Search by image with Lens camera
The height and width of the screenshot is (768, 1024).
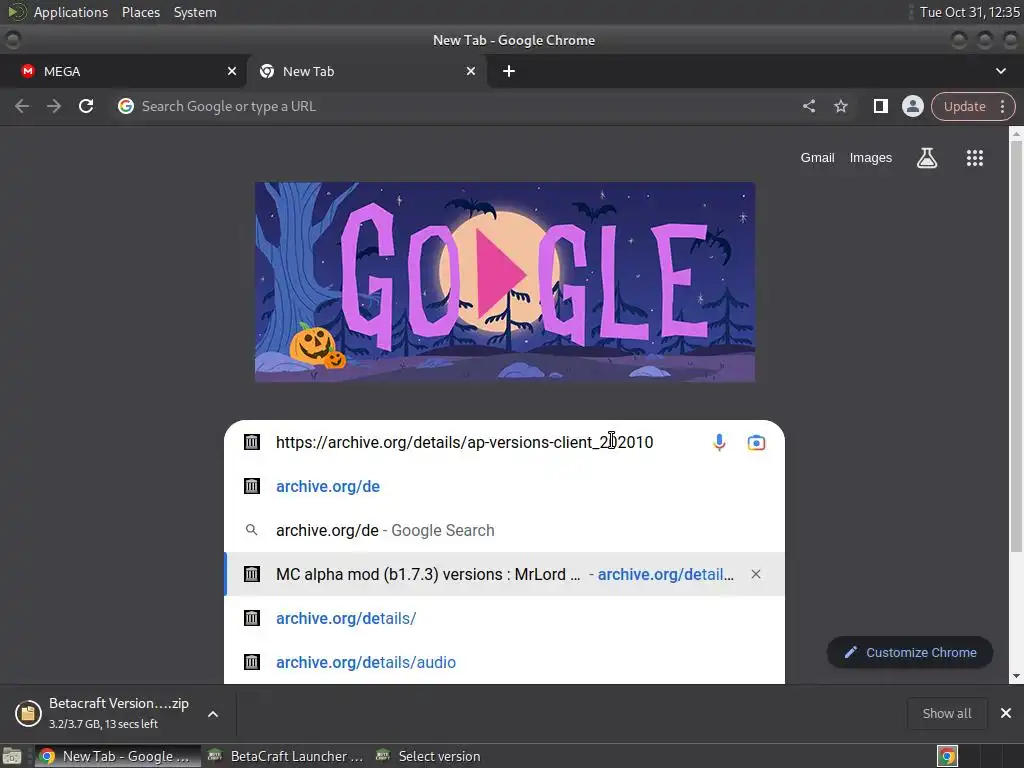[756, 443]
